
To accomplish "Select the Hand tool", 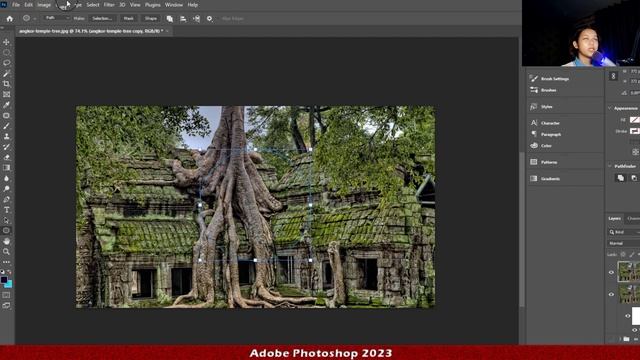I will [x=6, y=241].
